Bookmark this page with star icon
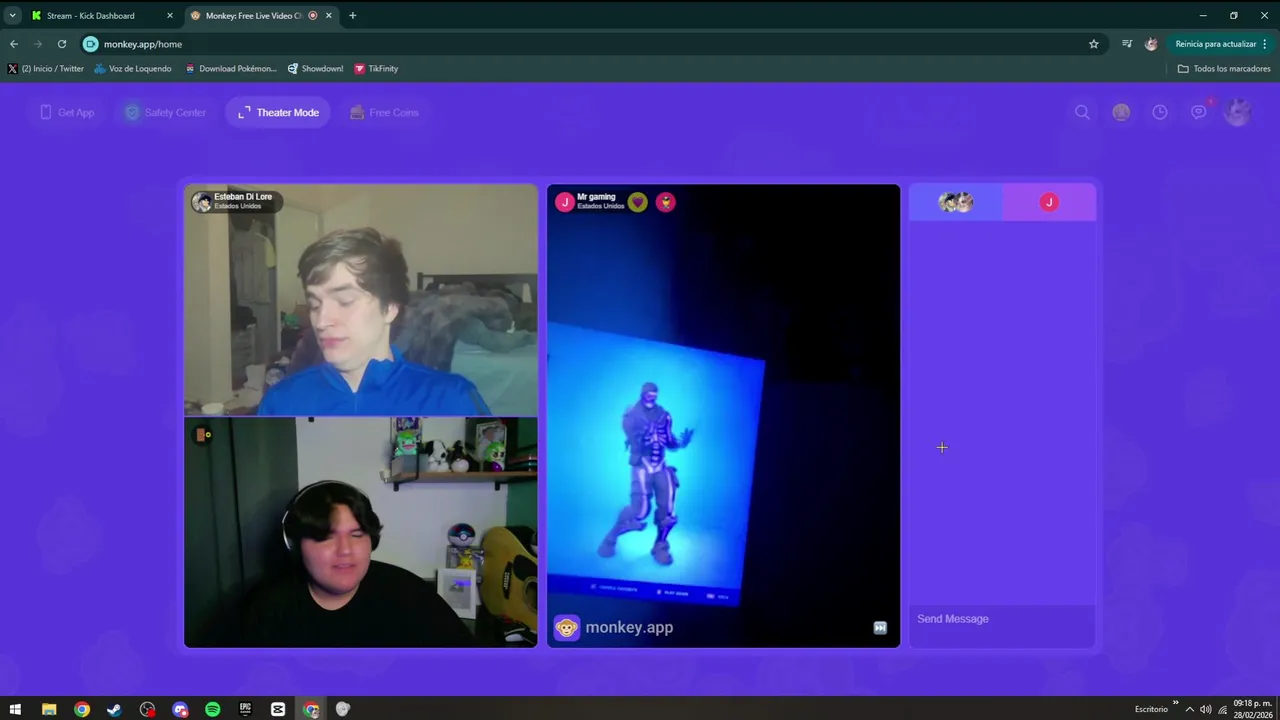The image size is (1280, 720). tap(1094, 44)
